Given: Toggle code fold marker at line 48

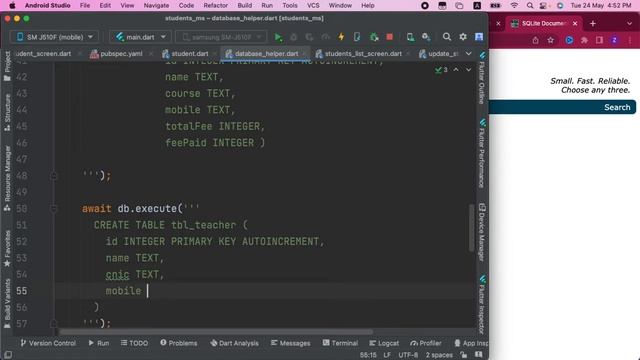Looking at the screenshot, I should point(53,176).
